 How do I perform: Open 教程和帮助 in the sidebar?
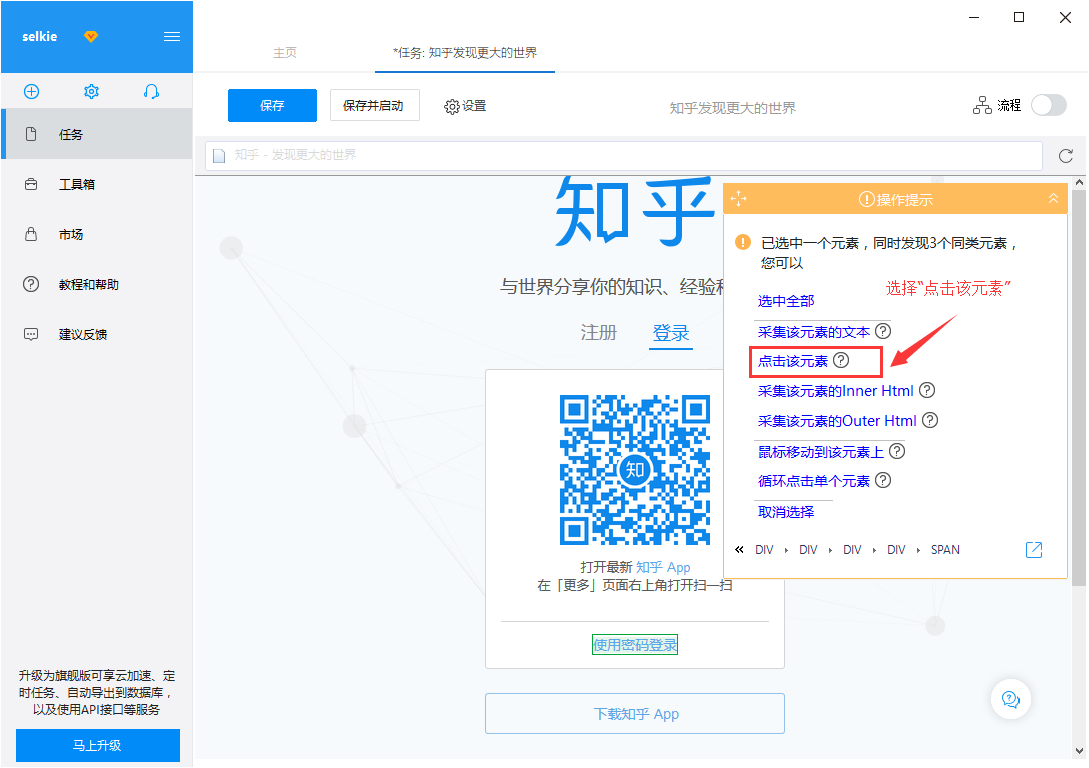tap(97, 284)
